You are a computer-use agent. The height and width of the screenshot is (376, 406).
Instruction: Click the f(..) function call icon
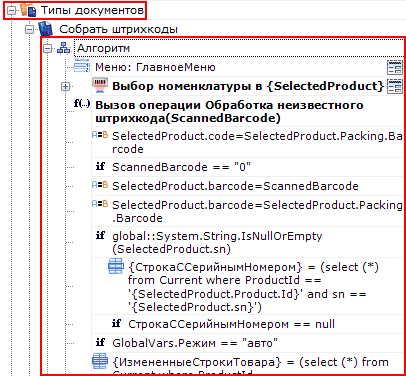pos(82,103)
